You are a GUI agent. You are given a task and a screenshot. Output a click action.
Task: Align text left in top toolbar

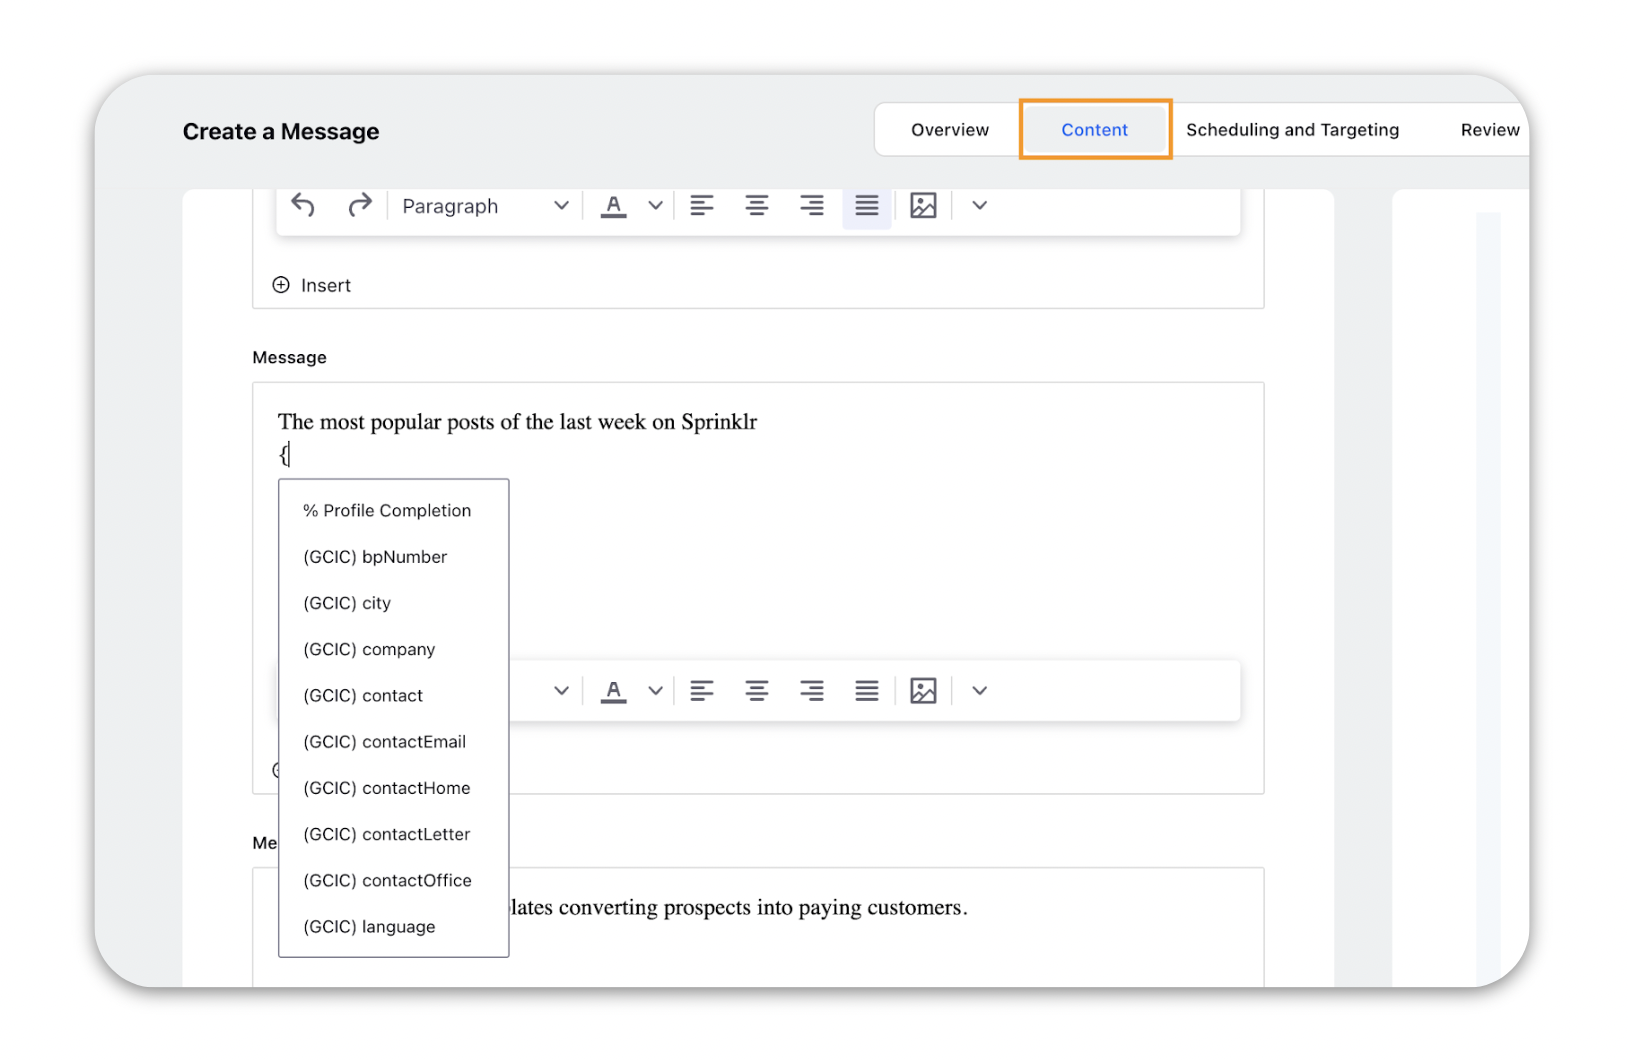click(x=702, y=206)
